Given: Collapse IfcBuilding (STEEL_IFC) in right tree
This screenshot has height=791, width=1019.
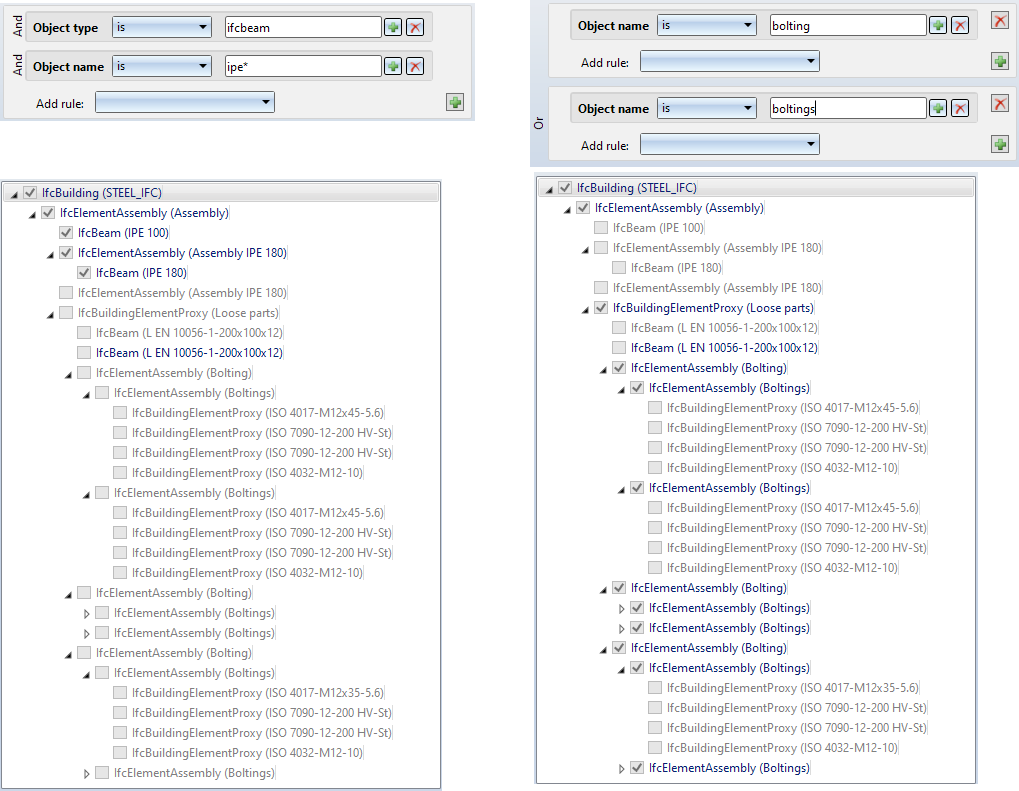Looking at the screenshot, I should 549,188.
